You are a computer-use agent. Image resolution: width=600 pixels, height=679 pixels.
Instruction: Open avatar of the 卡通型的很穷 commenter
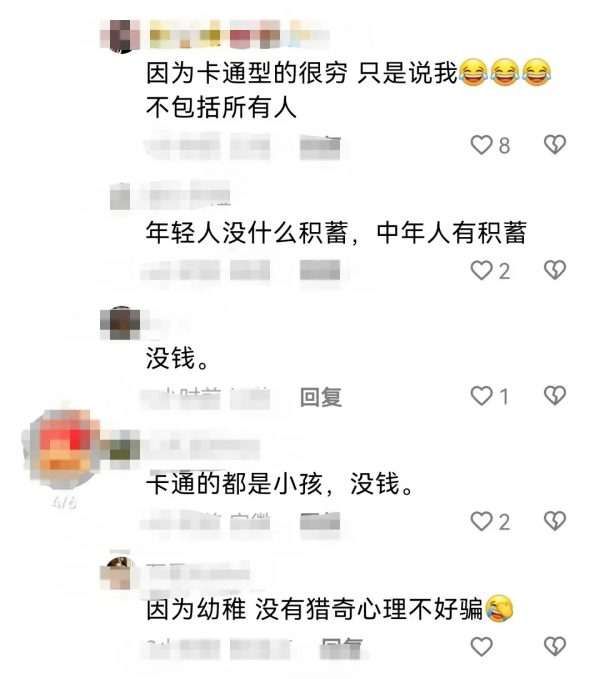(x=121, y=36)
